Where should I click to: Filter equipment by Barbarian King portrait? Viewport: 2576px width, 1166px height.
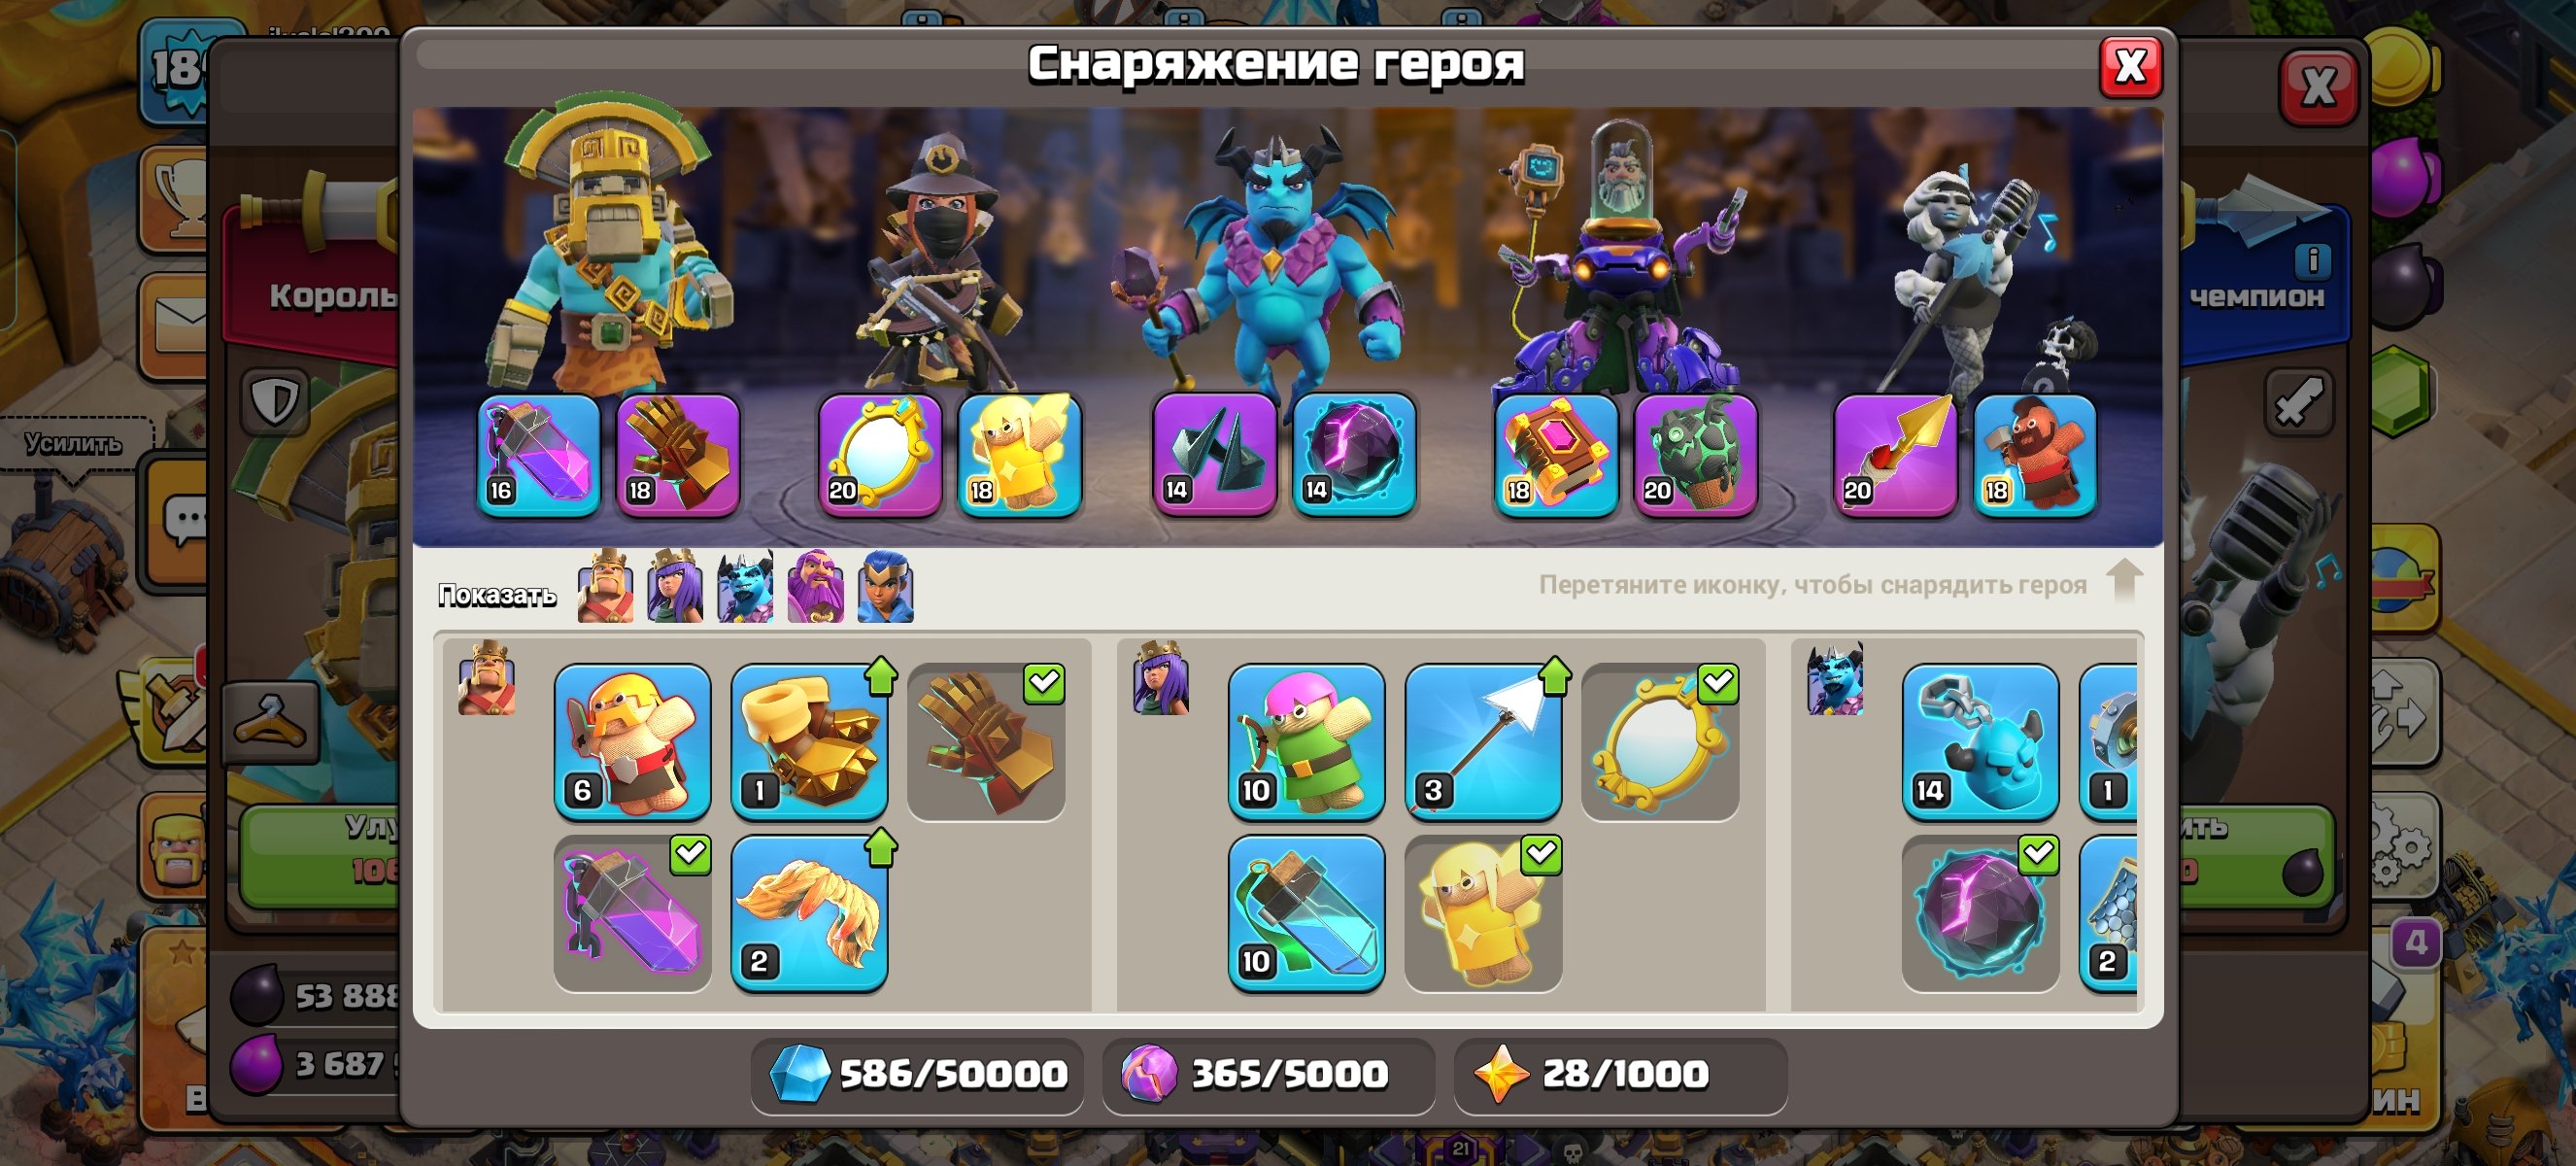(605, 587)
